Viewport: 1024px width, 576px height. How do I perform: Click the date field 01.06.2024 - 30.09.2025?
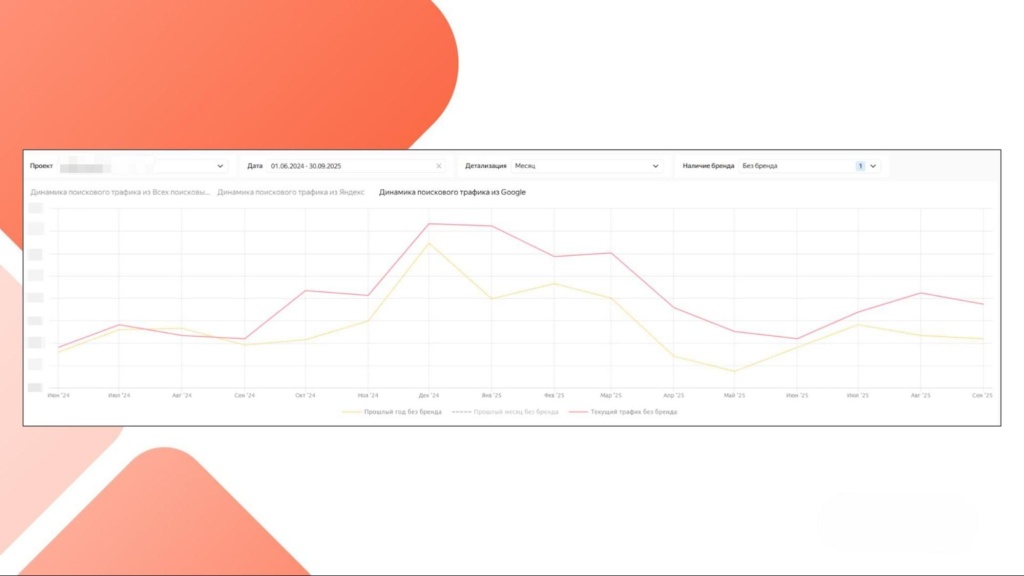pos(350,166)
